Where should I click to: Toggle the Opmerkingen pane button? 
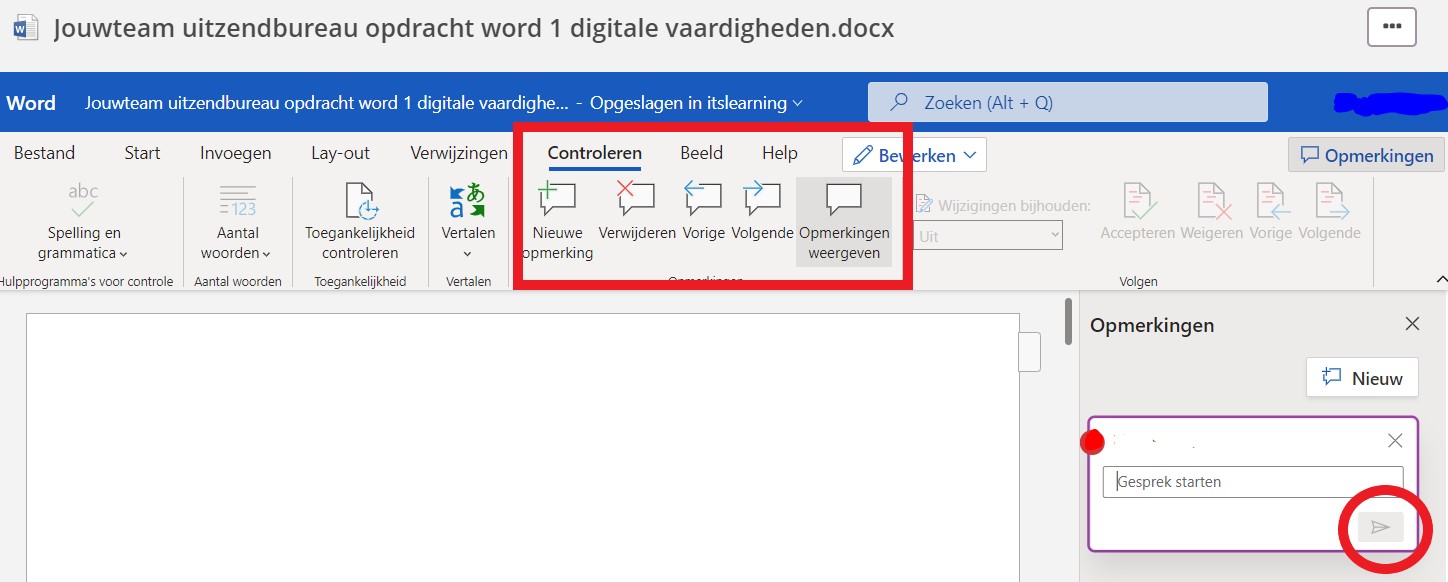[1366, 155]
